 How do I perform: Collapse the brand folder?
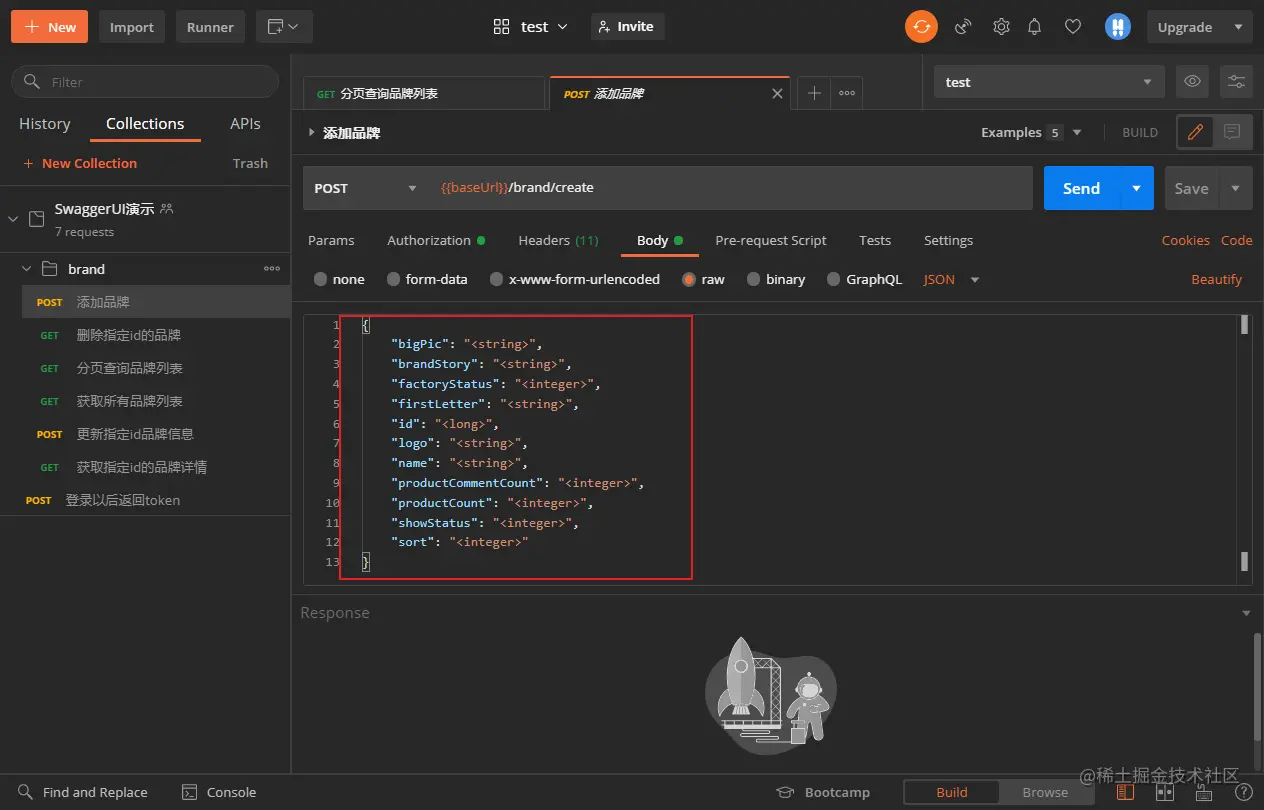pyautogui.click(x=28, y=269)
